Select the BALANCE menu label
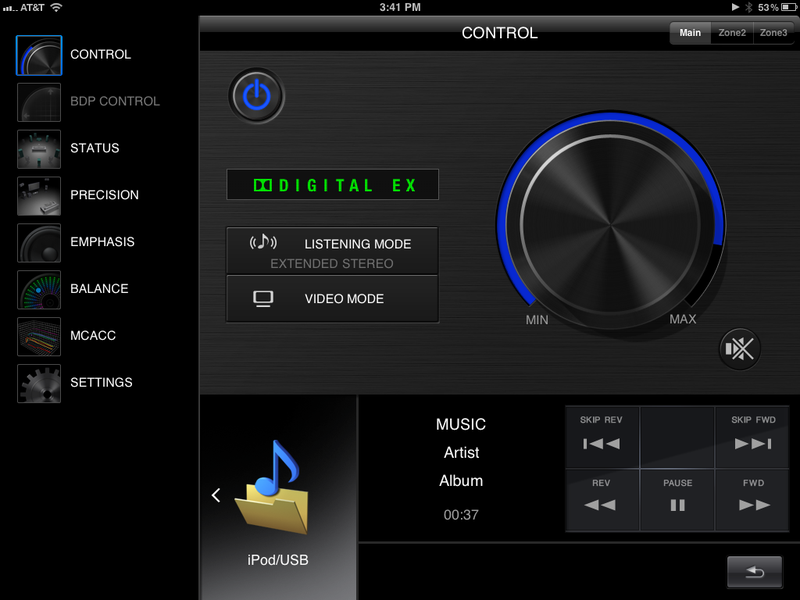Screen dimensions: 800x600 coord(99,289)
